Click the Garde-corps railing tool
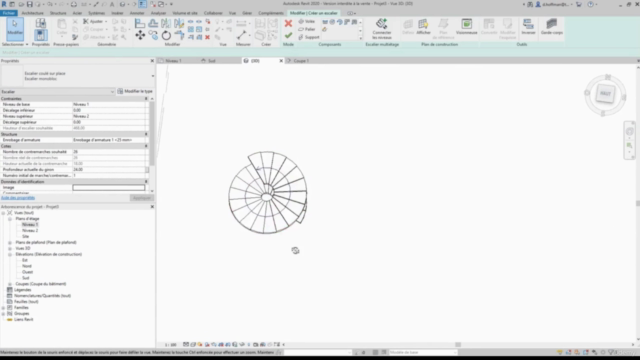The height and width of the screenshot is (360, 640). pos(552,27)
